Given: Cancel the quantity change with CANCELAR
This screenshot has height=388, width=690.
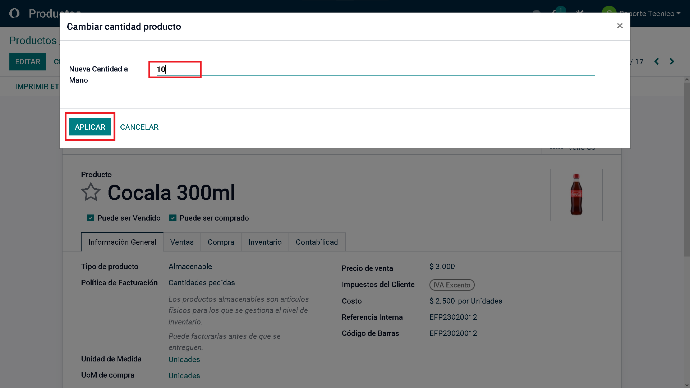Looking at the screenshot, I should click(139, 127).
